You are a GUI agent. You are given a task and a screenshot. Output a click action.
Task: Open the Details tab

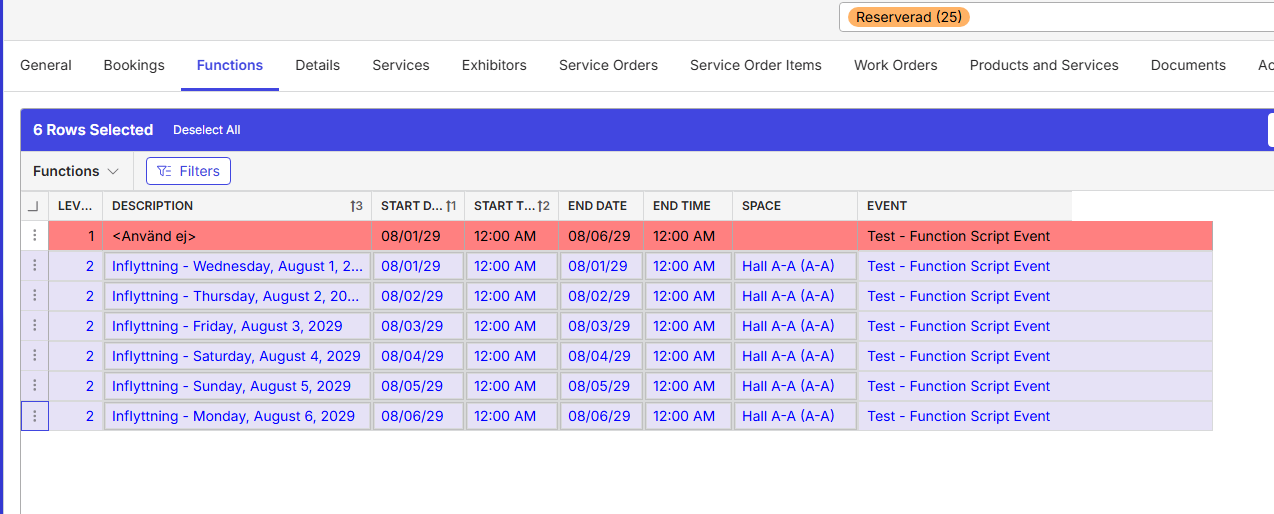click(318, 65)
